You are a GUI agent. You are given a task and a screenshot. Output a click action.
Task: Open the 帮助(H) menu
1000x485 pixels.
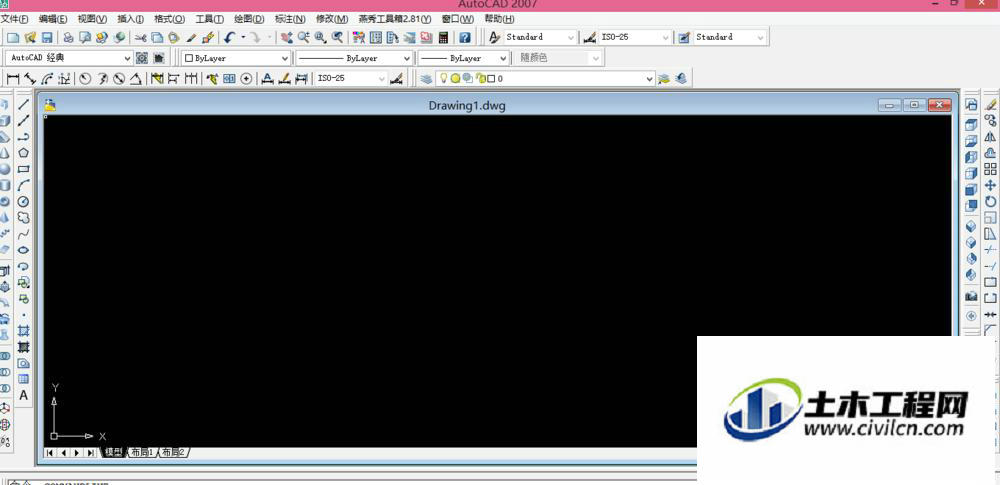499,19
